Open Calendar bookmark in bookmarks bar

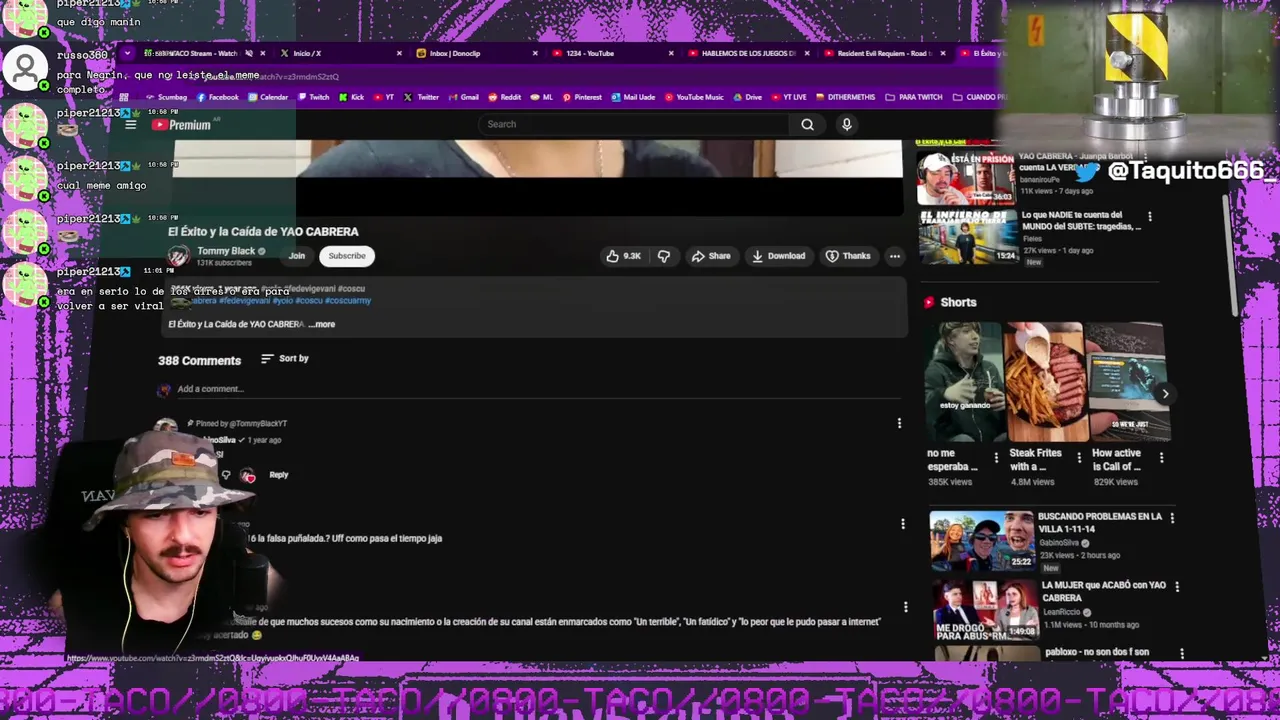(x=268, y=97)
